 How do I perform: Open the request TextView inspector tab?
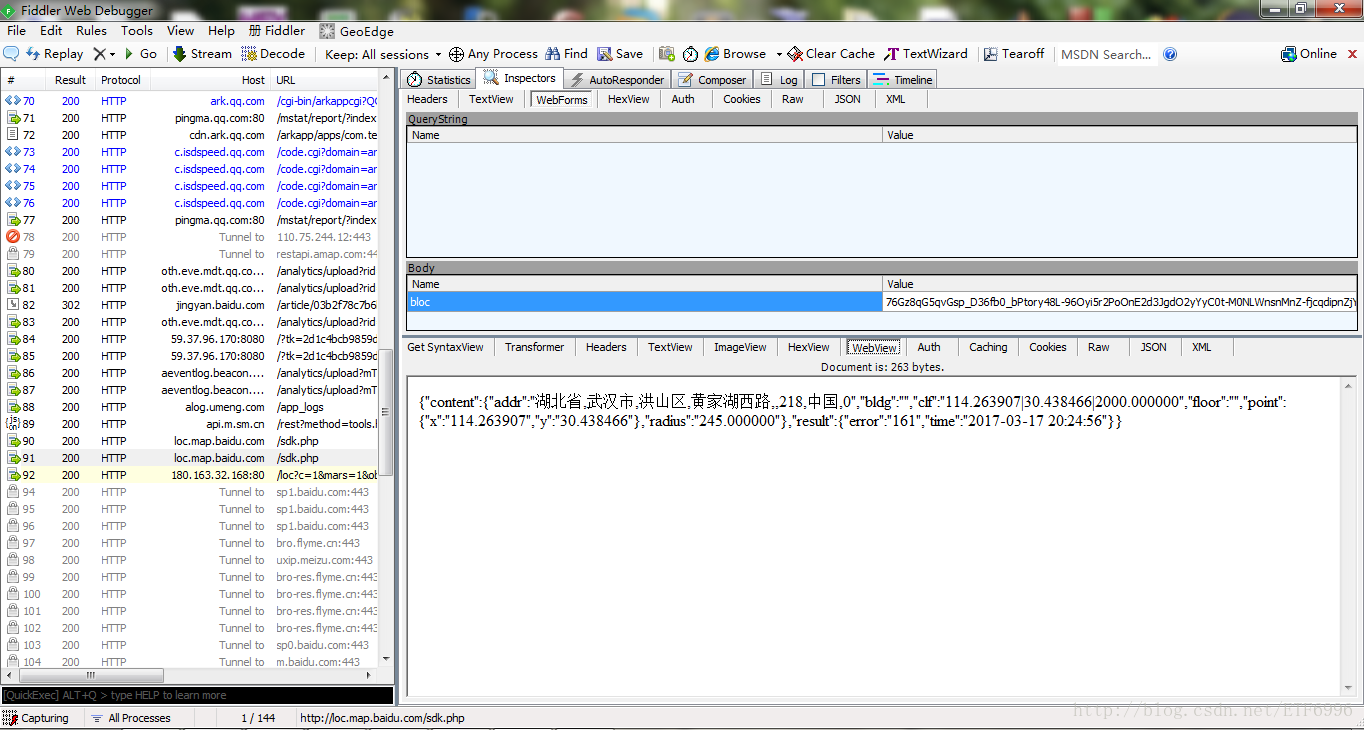(x=491, y=99)
